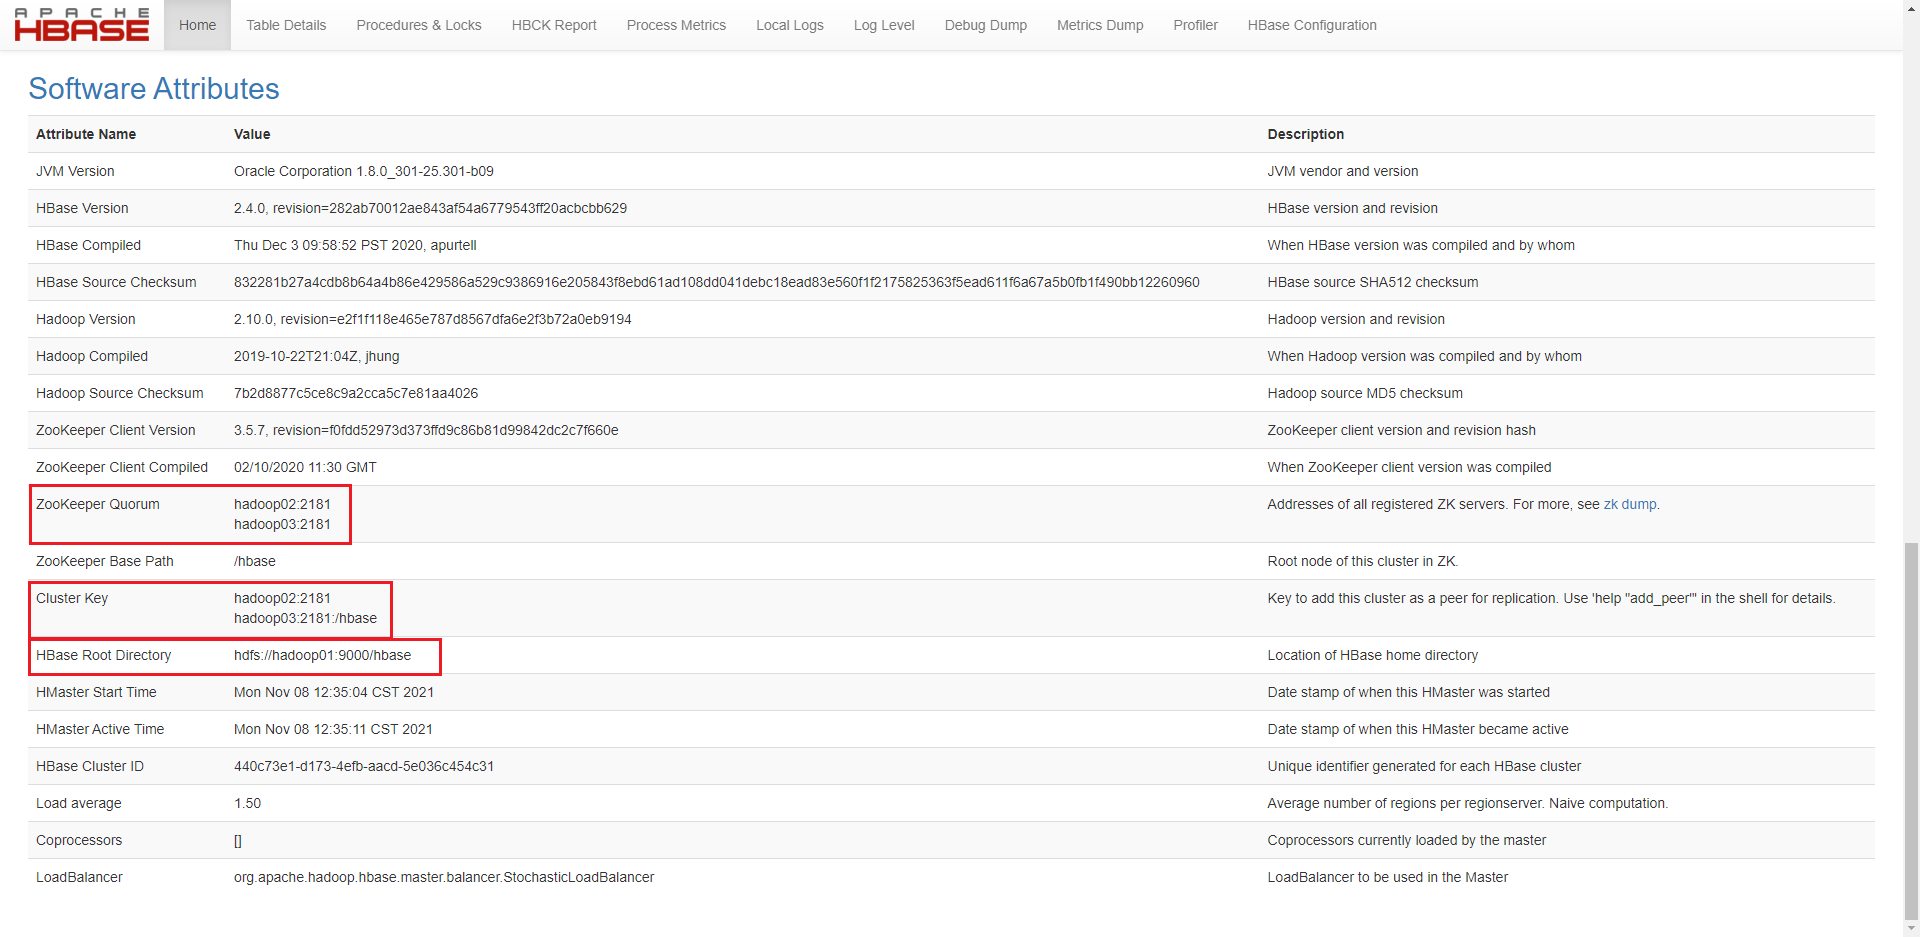Select the /hbase base path value
1920x937 pixels.
coord(255,561)
